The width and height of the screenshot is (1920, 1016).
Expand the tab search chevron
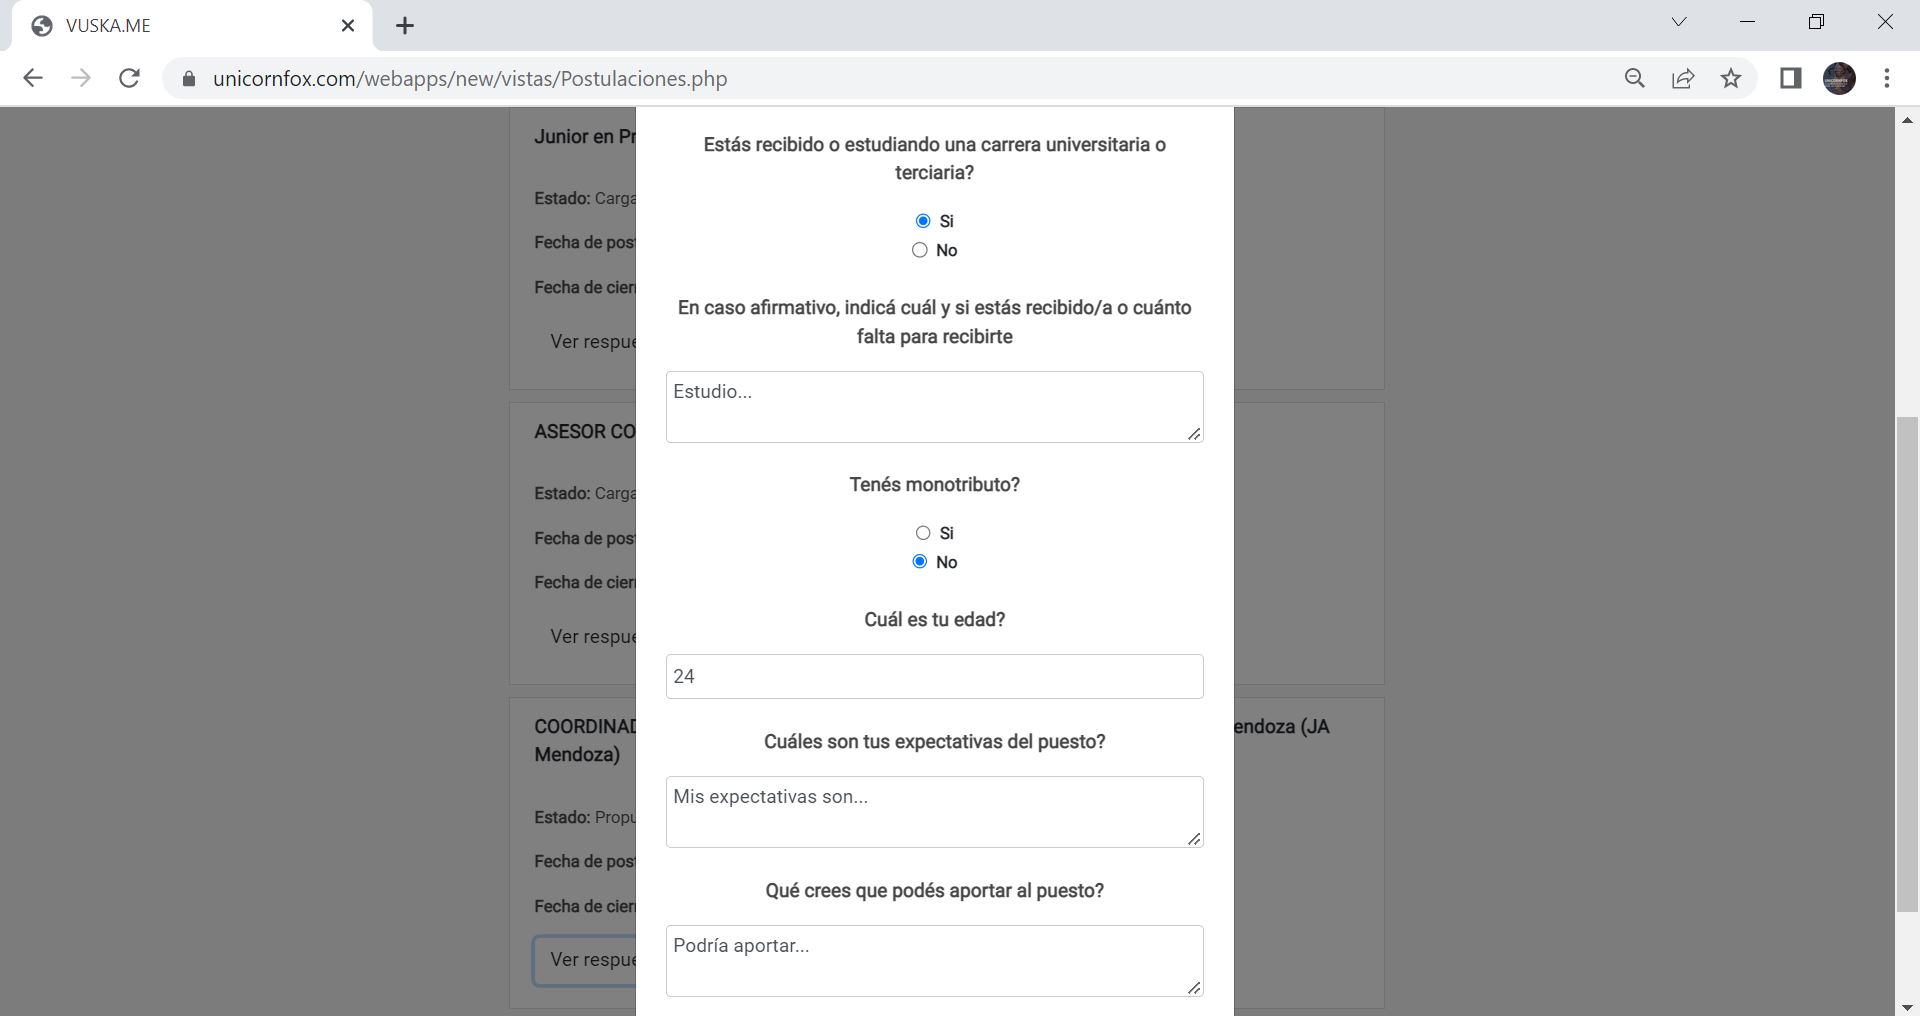click(1679, 22)
